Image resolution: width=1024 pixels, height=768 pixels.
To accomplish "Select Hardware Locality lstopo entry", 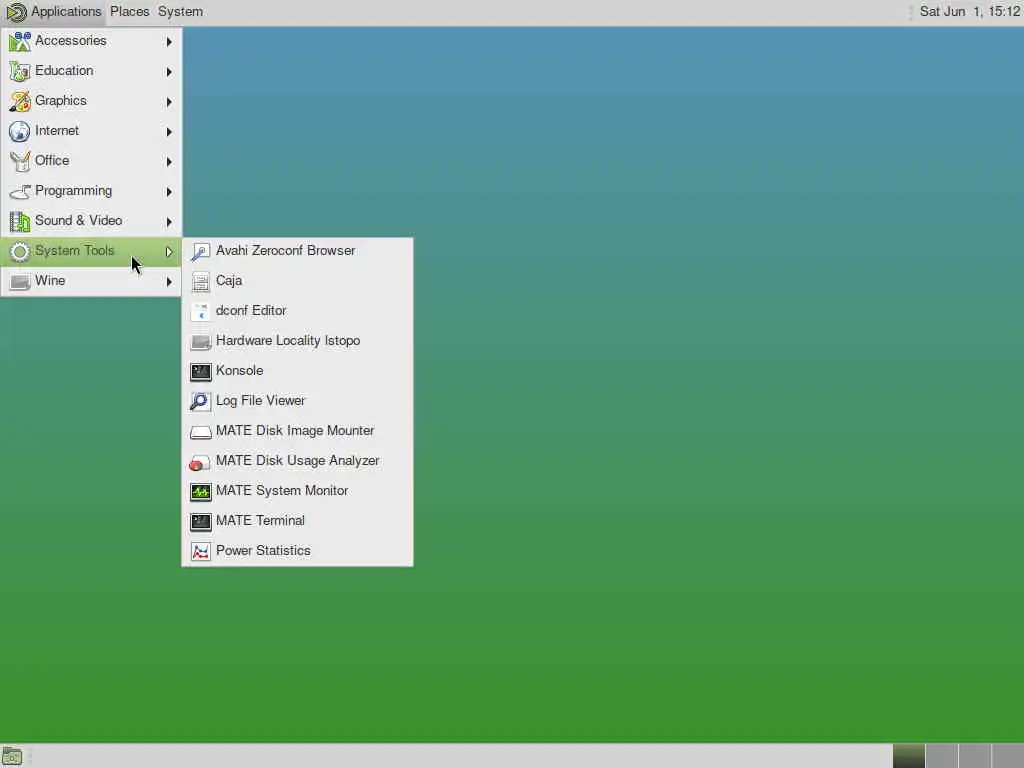I will click(x=297, y=342).
